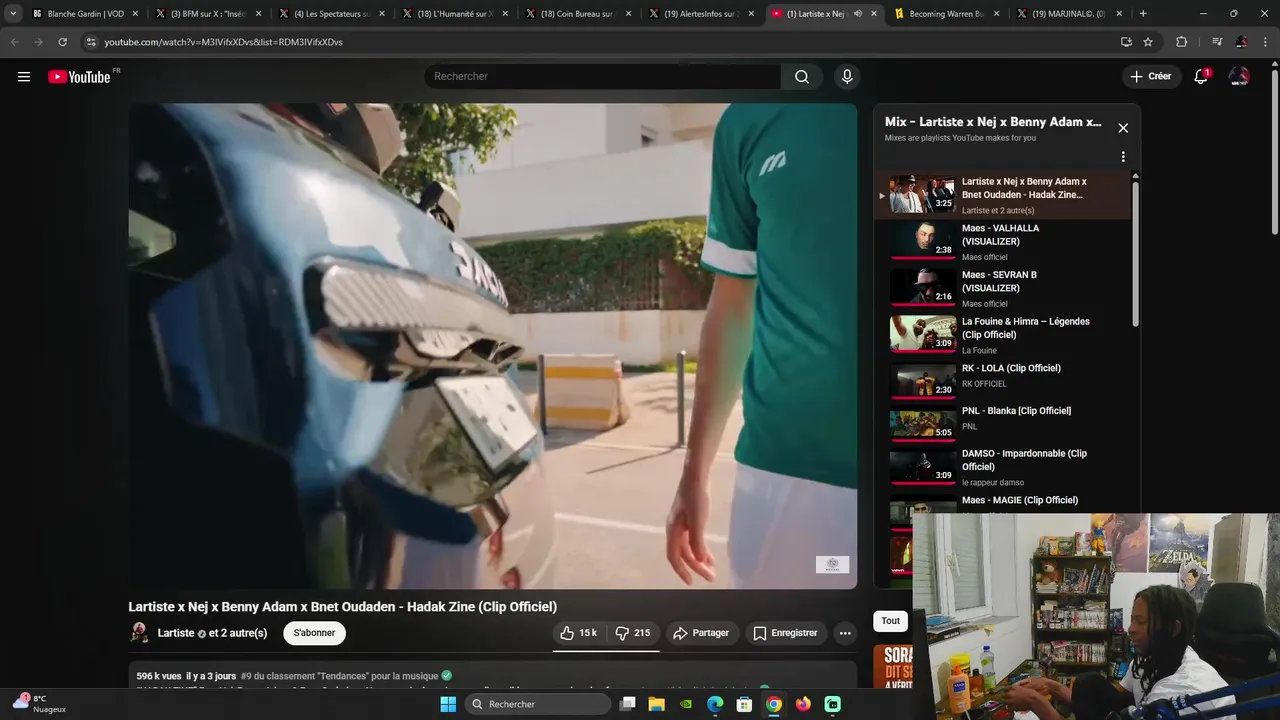Go to the YouTube home logo
This screenshot has height=720, width=1280.
[79, 77]
